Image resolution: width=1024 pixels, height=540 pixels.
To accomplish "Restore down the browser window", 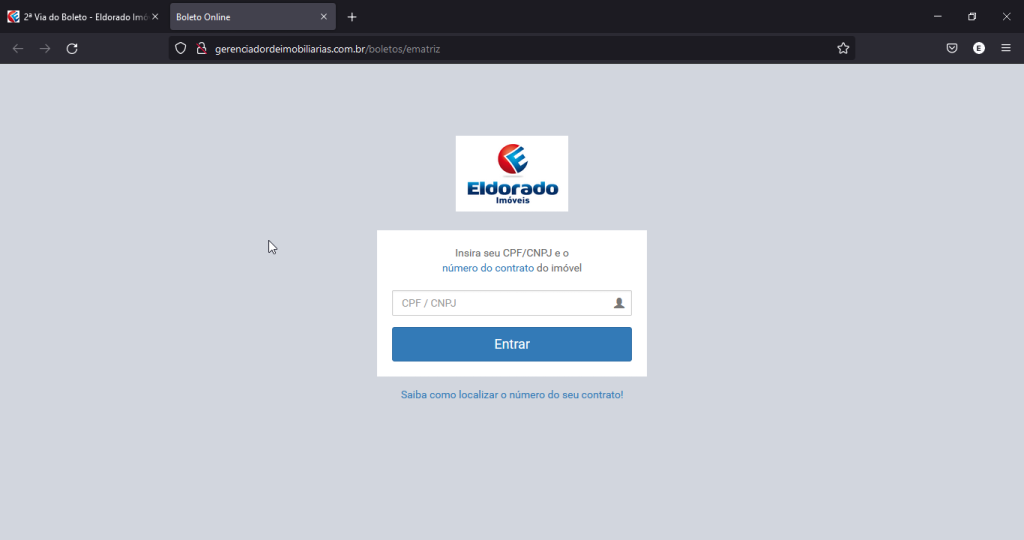I will click(972, 17).
